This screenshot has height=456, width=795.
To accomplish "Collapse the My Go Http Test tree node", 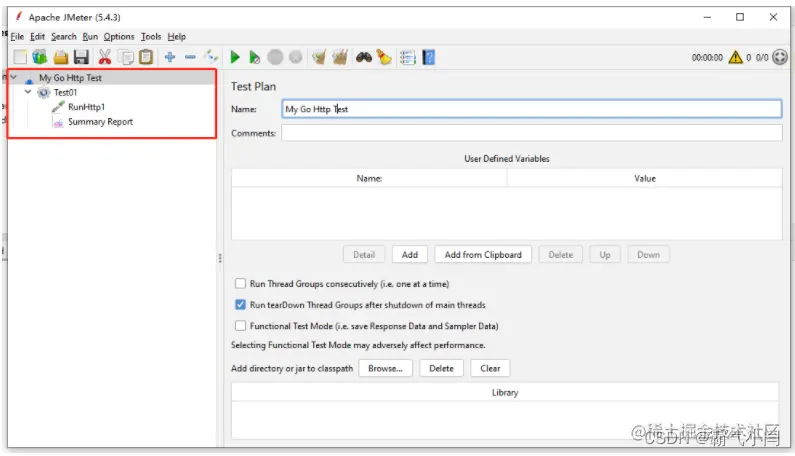I will pyautogui.click(x=14, y=78).
